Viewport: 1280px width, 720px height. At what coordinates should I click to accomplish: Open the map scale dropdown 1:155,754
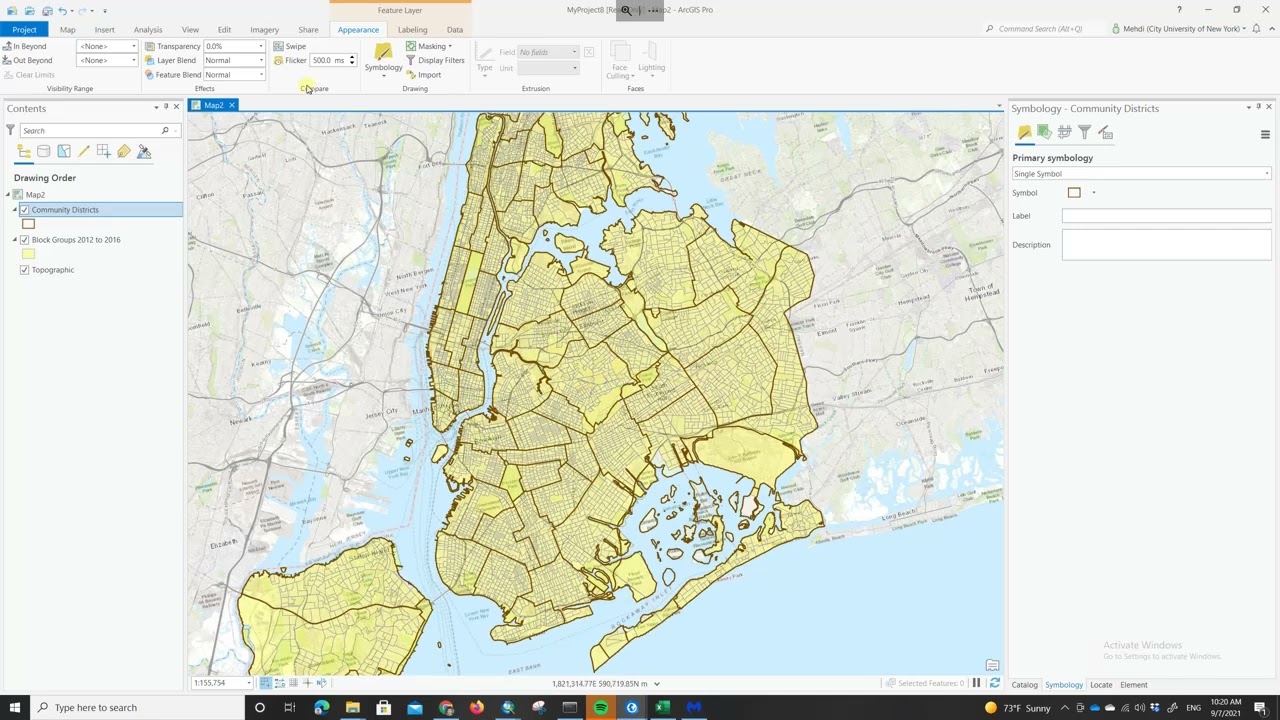tap(249, 683)
